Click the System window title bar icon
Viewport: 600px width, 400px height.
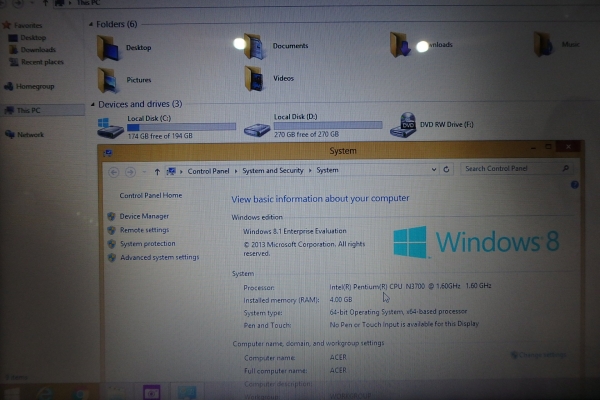tap(108, 153)
